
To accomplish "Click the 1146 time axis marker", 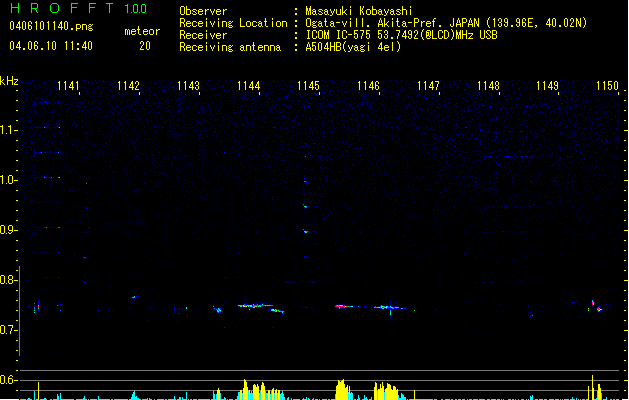I will pos(368,86).
